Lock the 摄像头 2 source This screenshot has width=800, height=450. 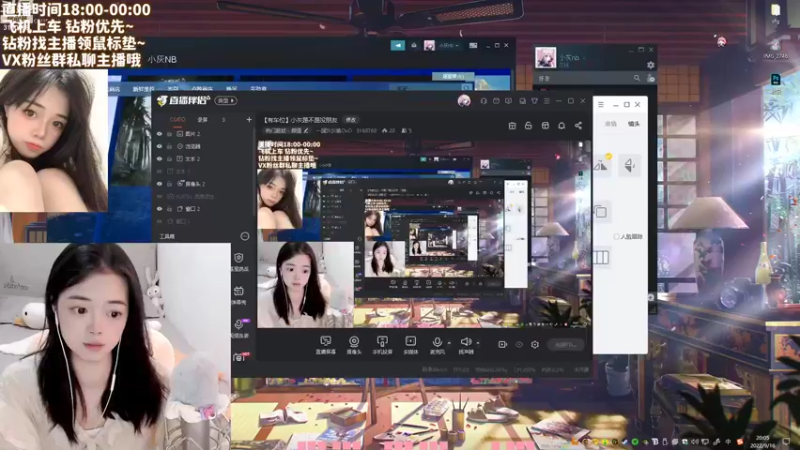(x=169, y=184)
